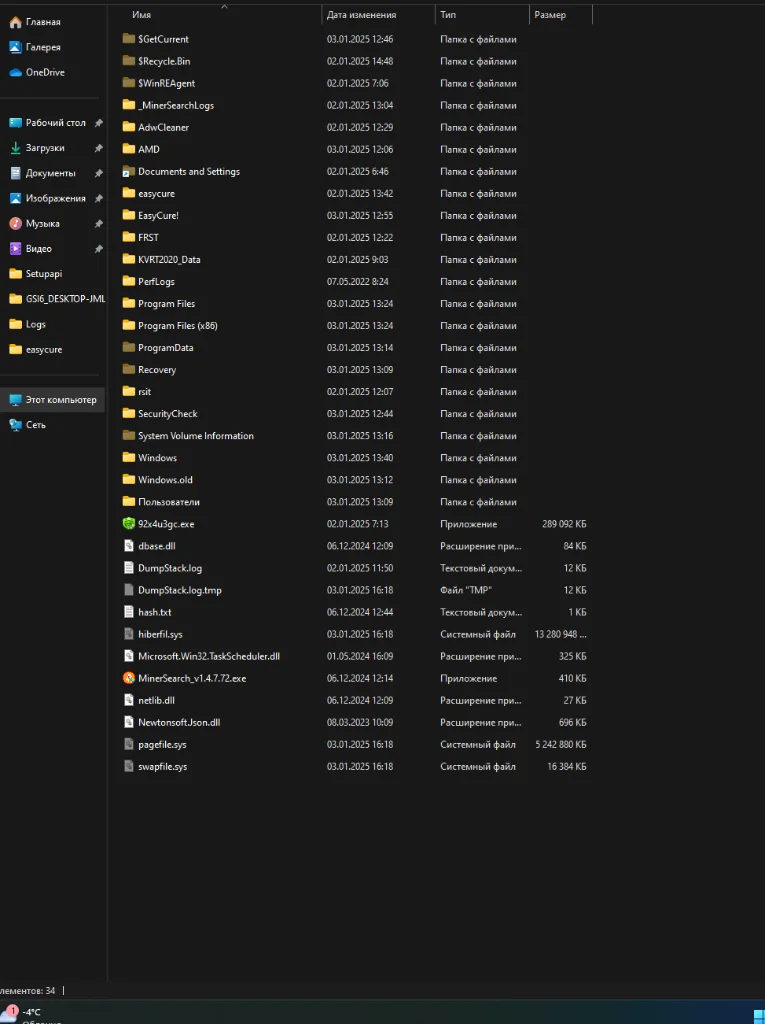Click the dbase.dll file icon

coord(129,546)
